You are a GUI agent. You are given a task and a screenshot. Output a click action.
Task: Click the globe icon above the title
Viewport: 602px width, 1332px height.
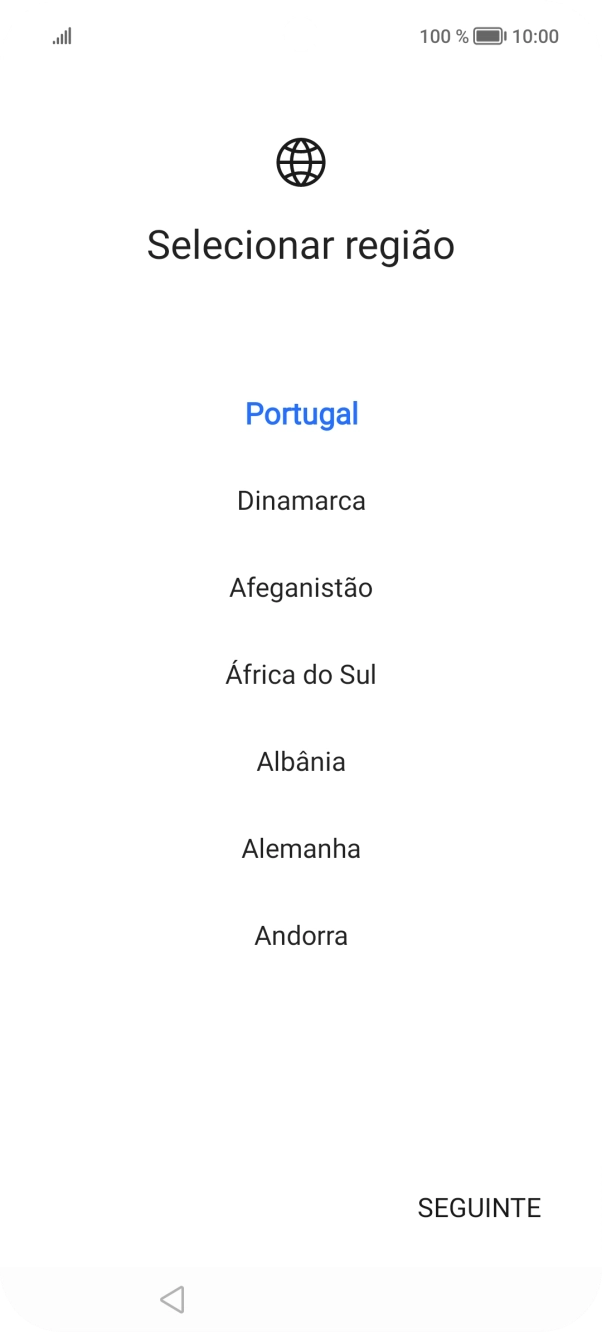(x=301, y=161)
